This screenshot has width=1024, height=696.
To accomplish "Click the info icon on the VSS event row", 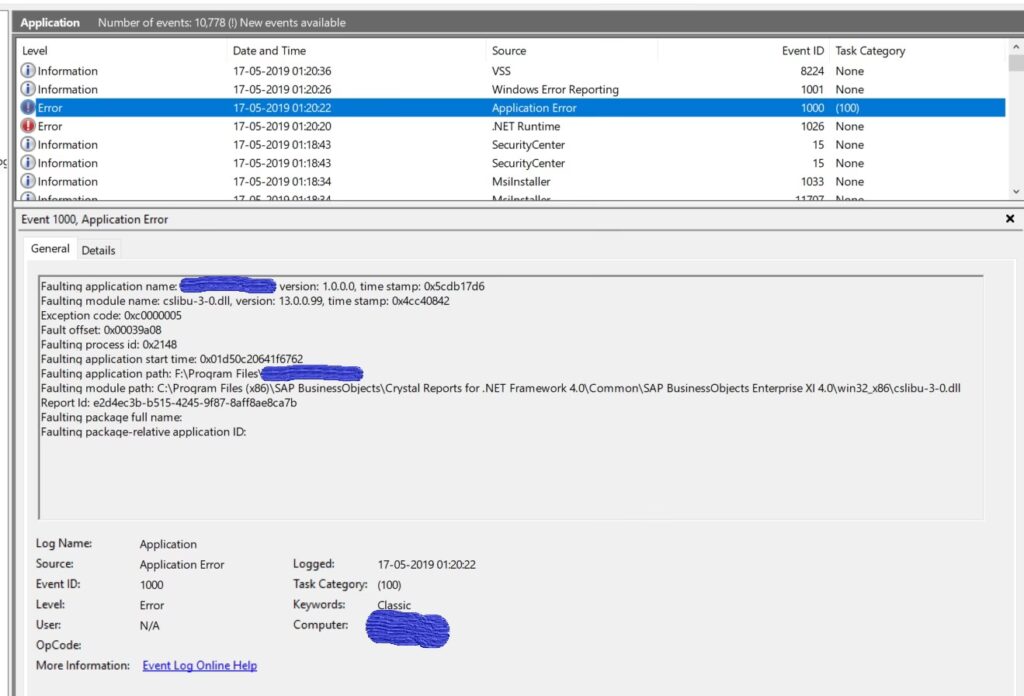I will coord(28,71).
